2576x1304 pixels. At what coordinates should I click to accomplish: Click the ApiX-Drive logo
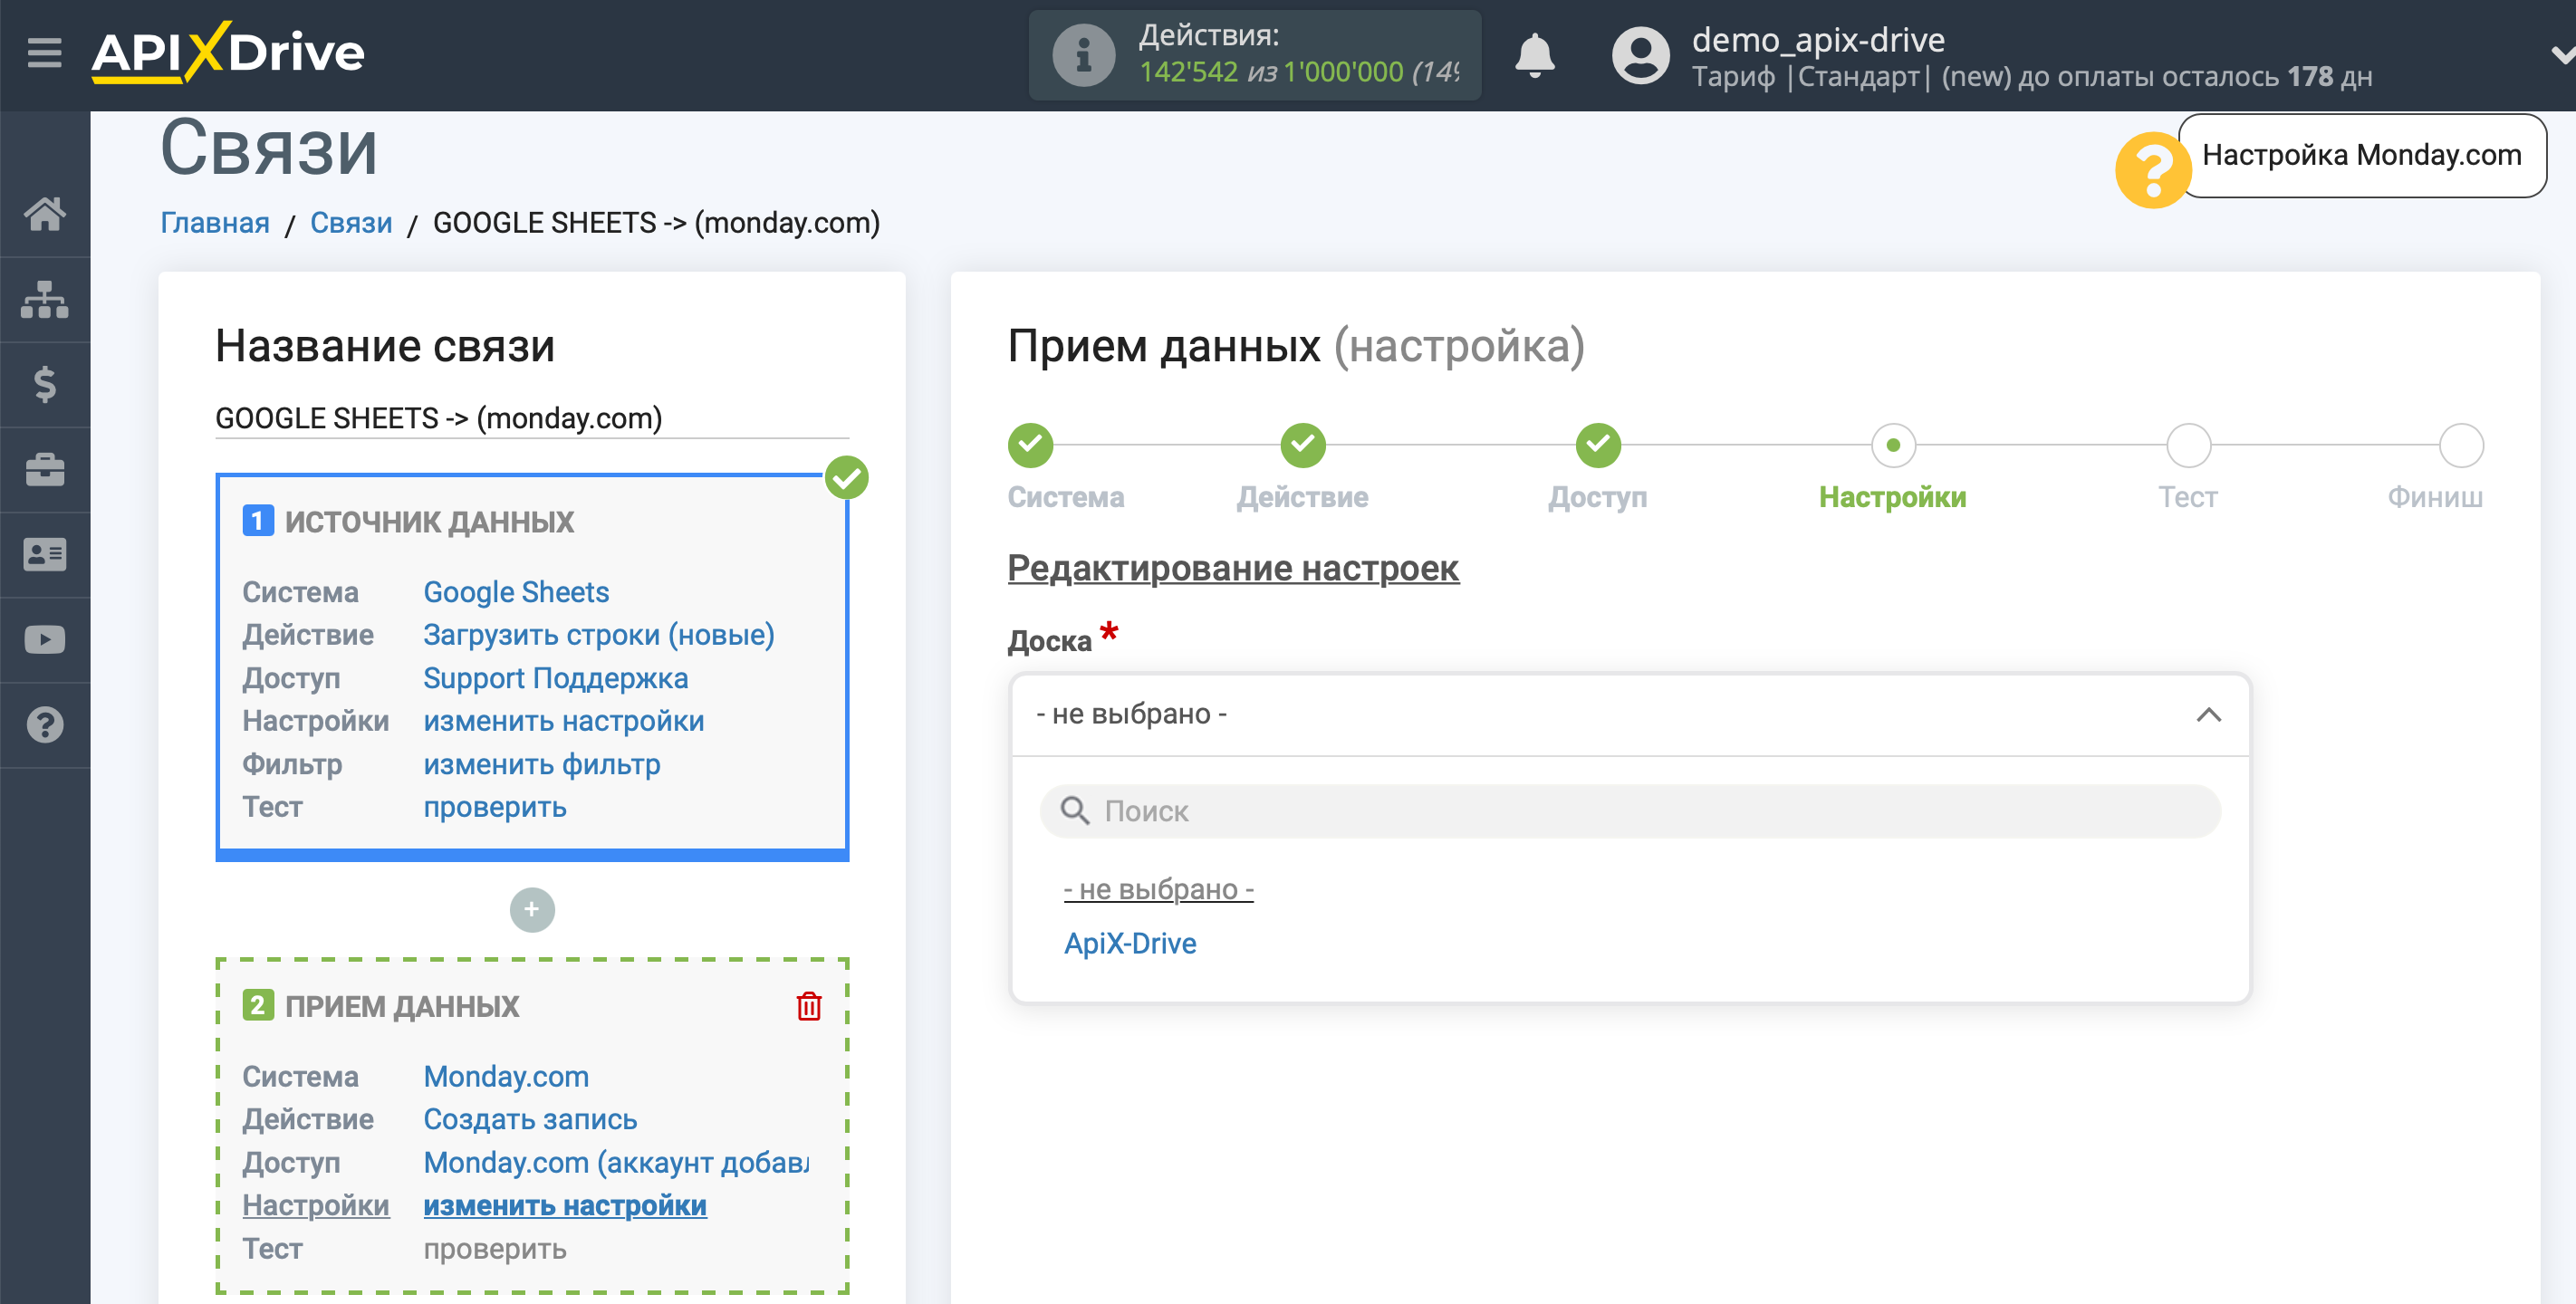point(228,52)
